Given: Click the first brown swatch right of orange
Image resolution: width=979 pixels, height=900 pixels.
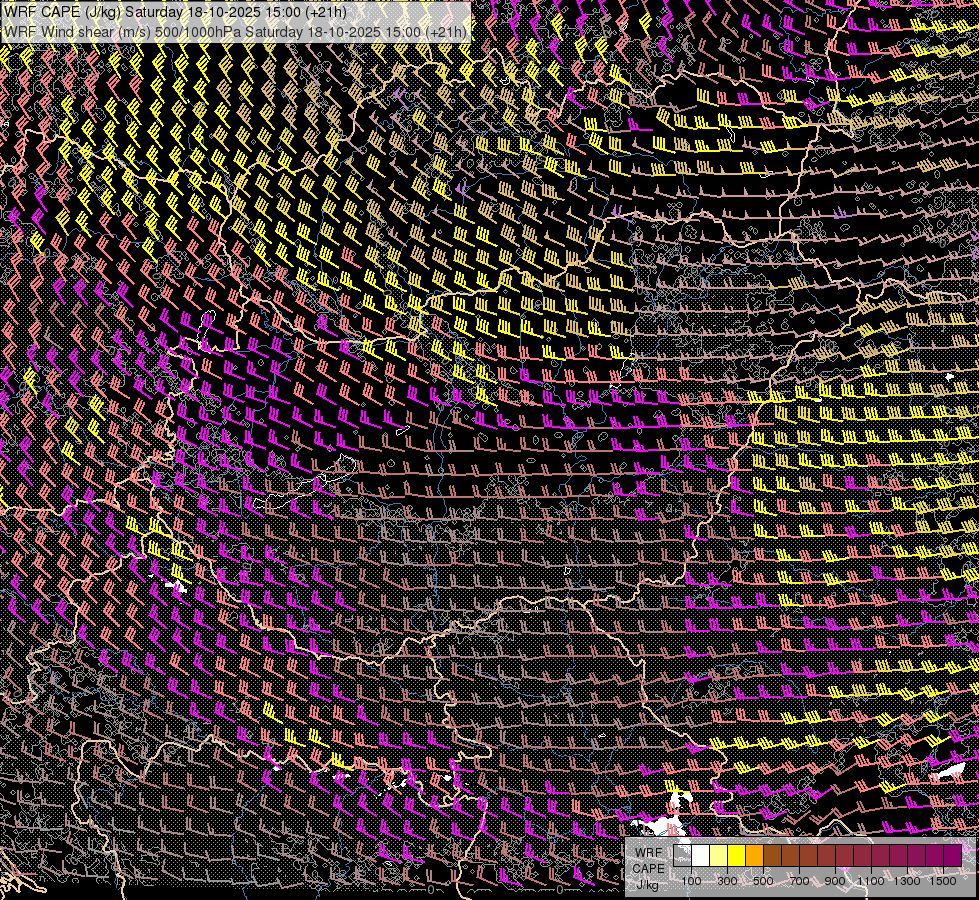Looking at the screenshot, I should pos(772,856).
